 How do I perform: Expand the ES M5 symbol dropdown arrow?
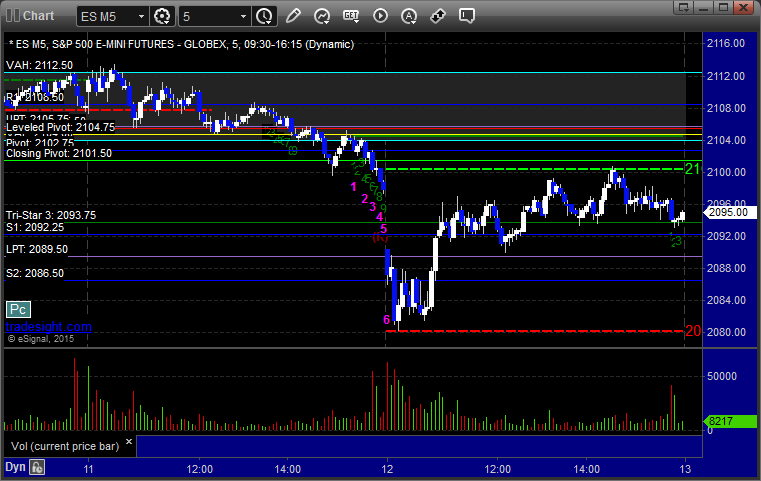(141, 17)
